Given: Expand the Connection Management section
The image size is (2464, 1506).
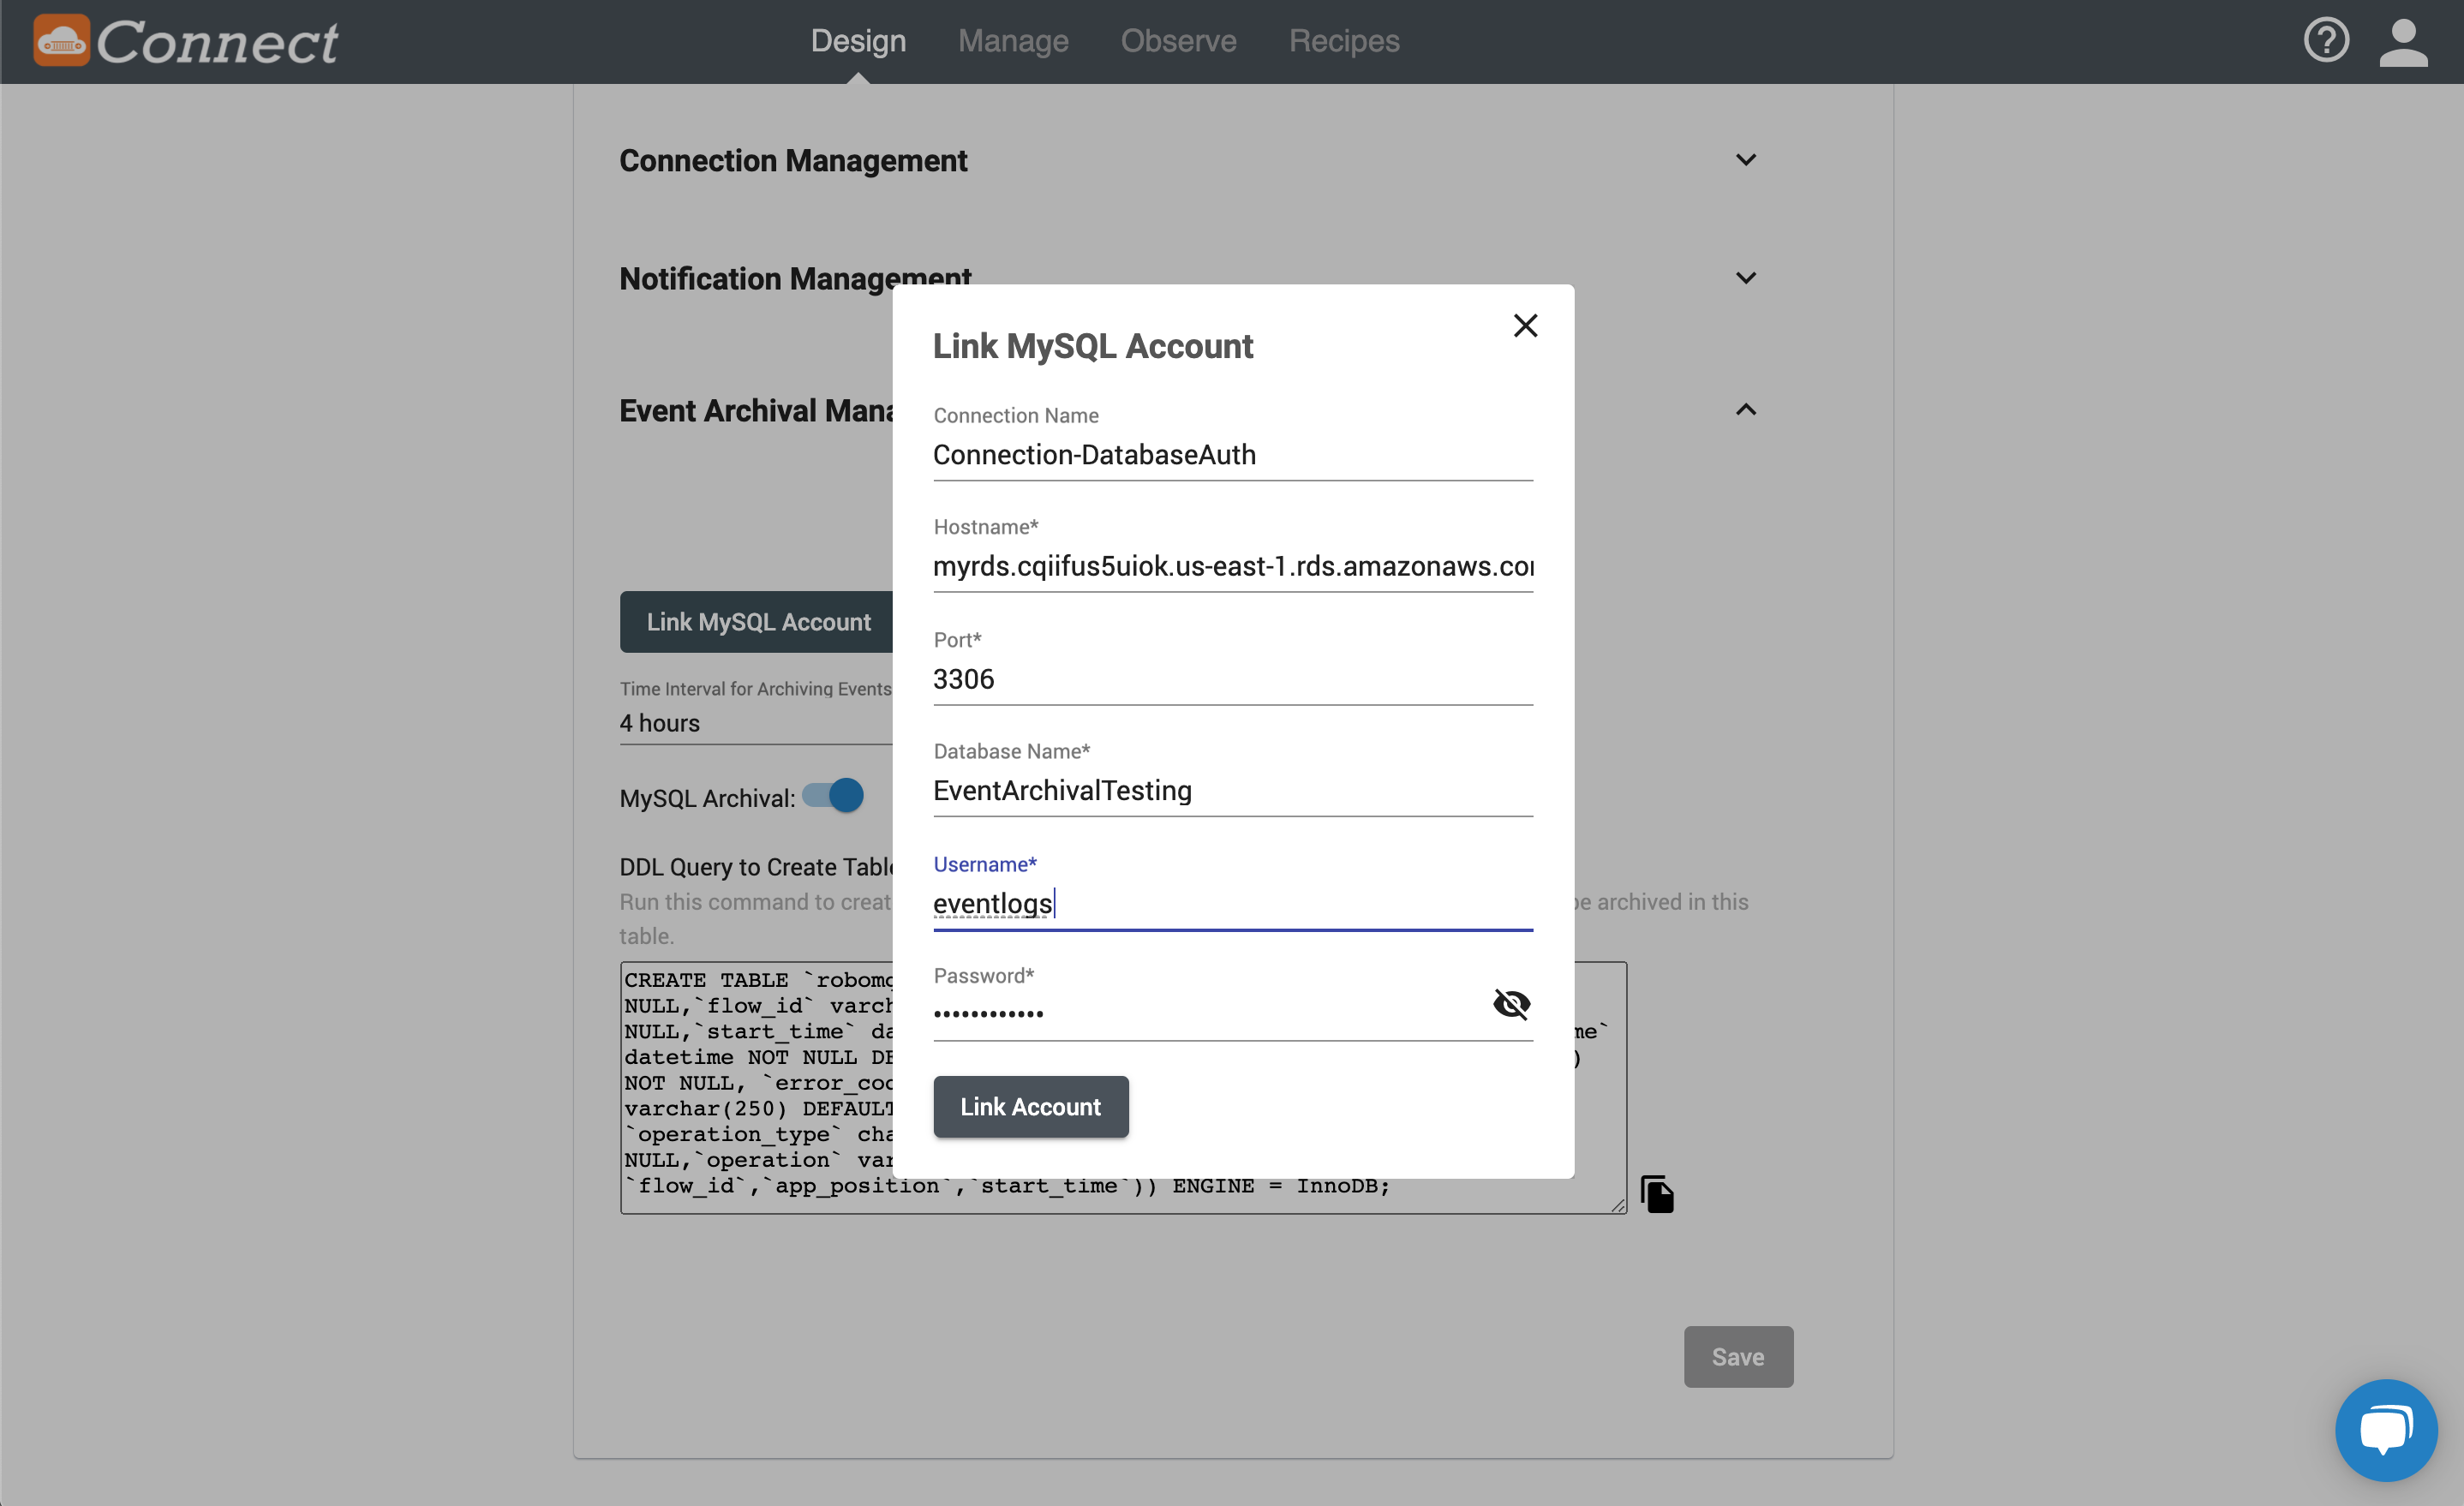Looking at the screenshot, I should 1745,160.
